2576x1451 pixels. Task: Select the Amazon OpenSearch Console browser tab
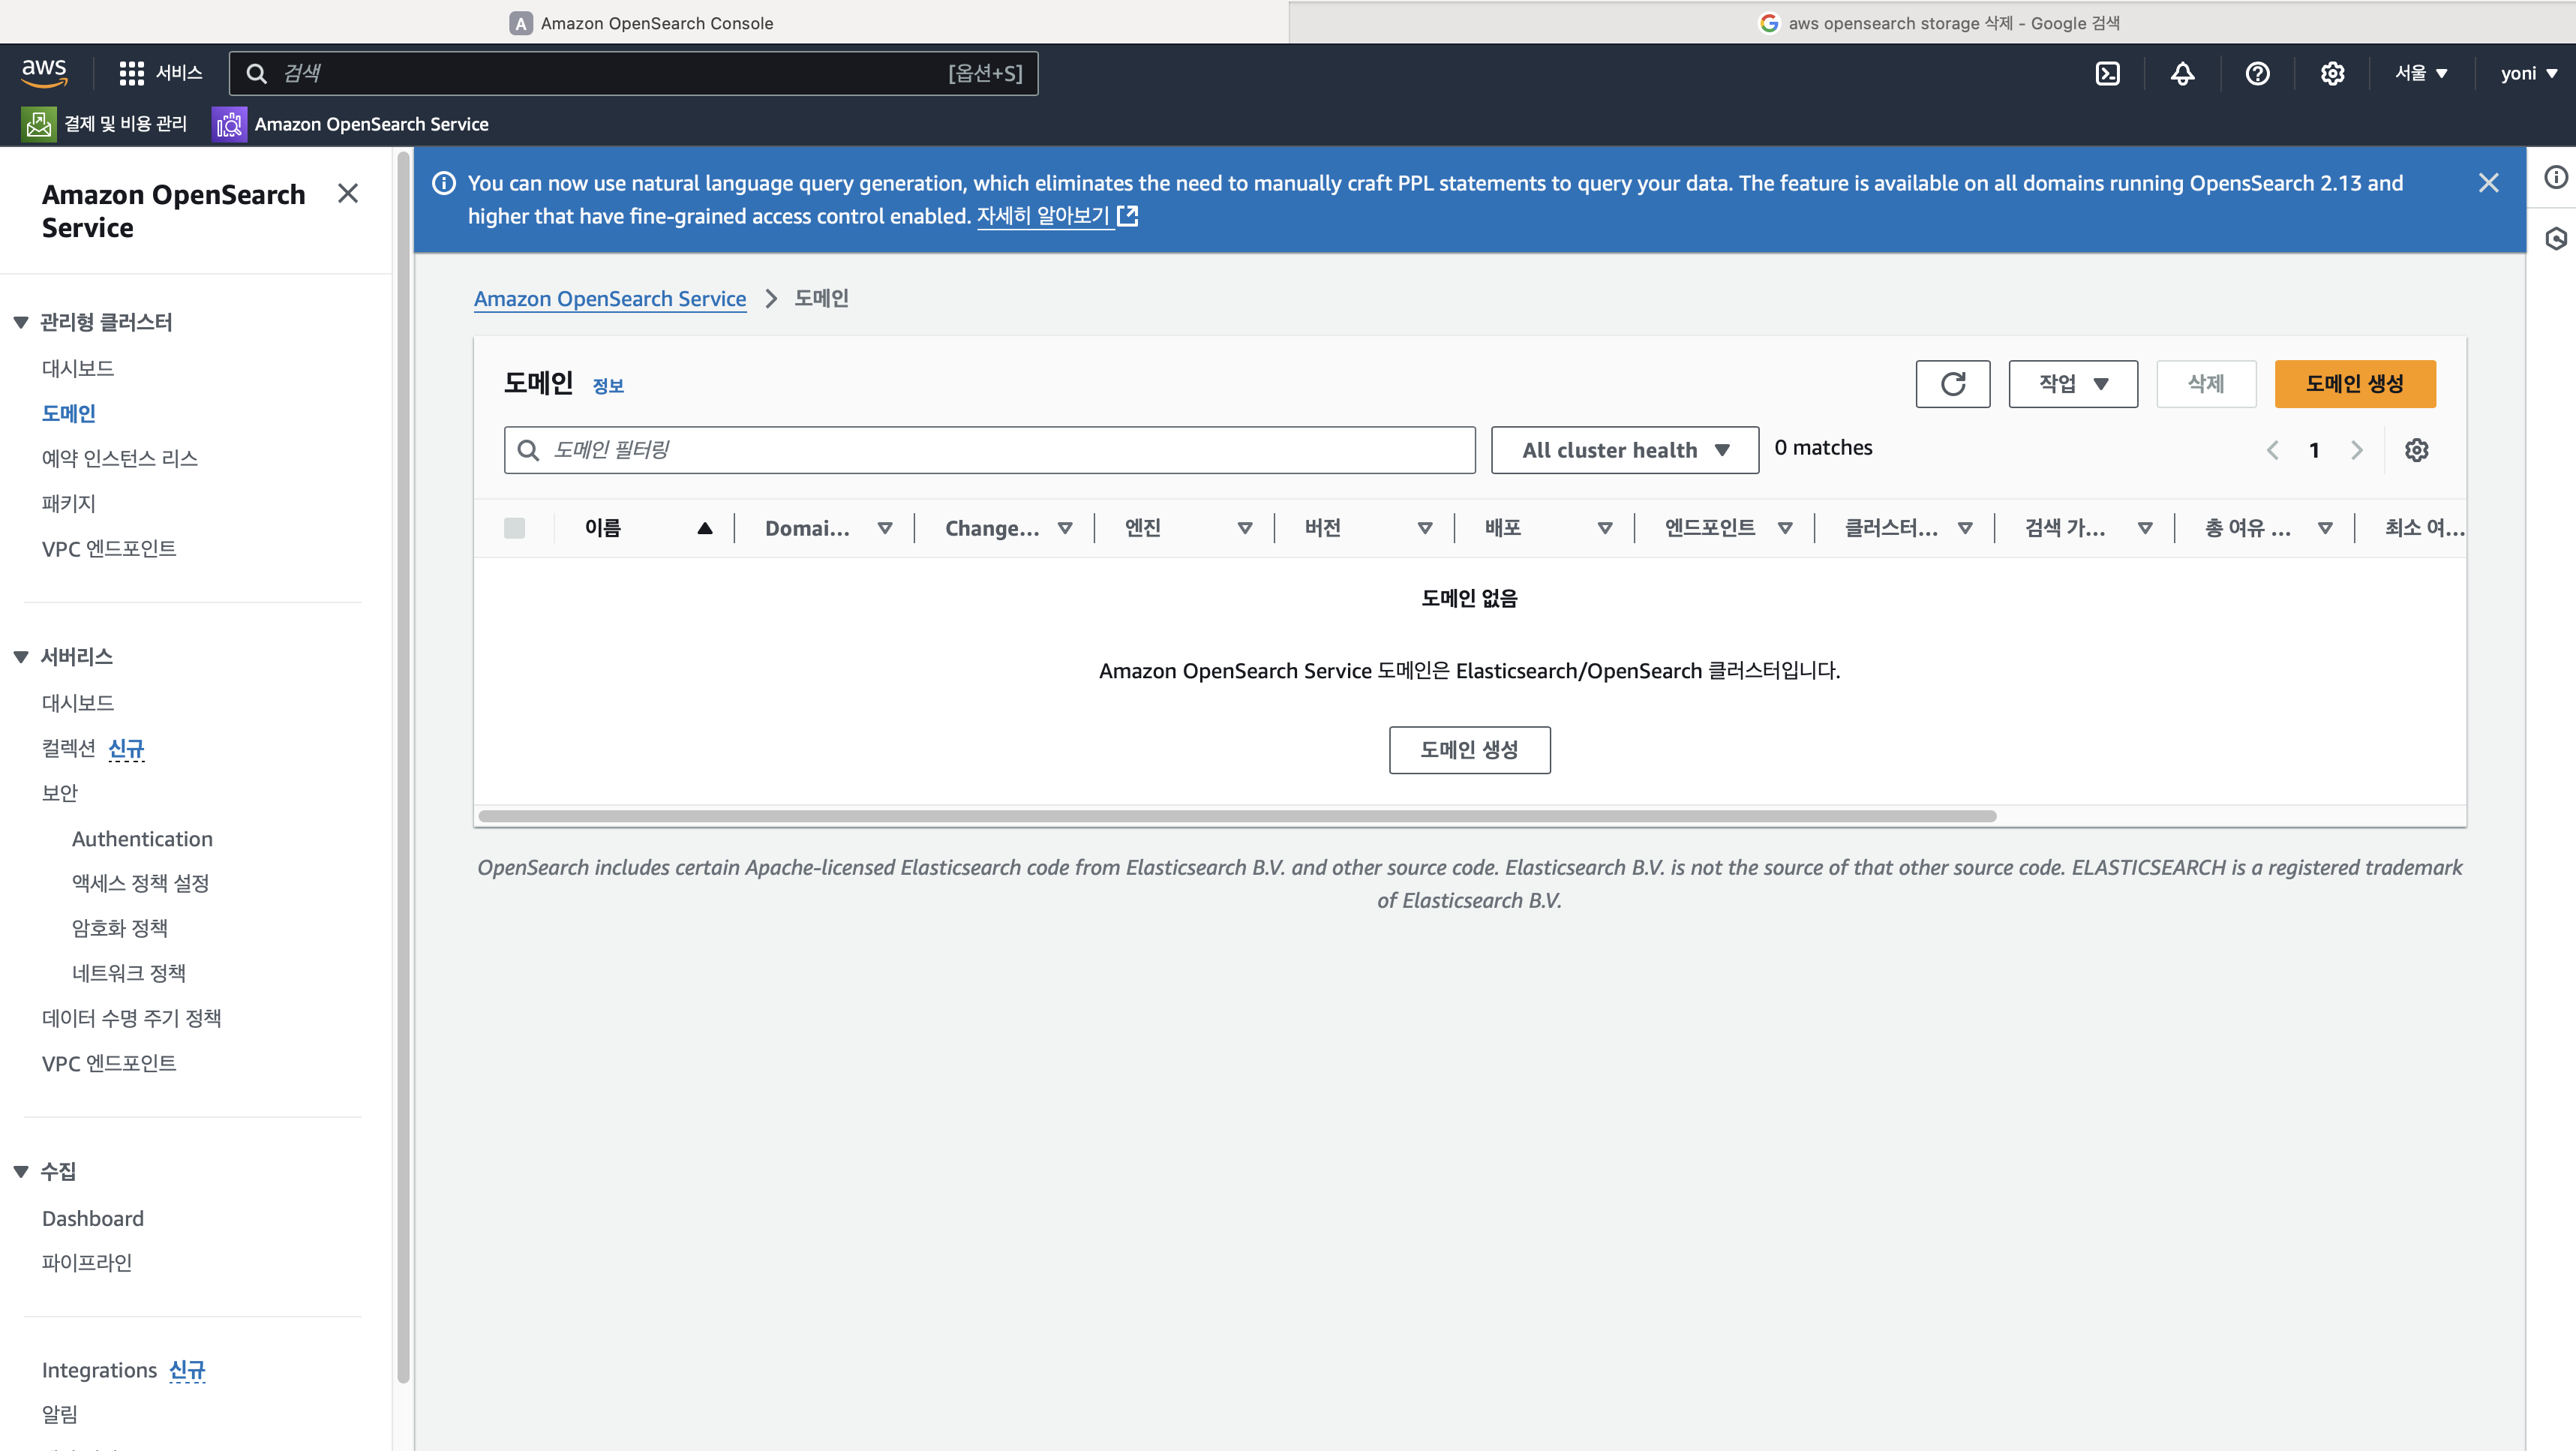642,22
